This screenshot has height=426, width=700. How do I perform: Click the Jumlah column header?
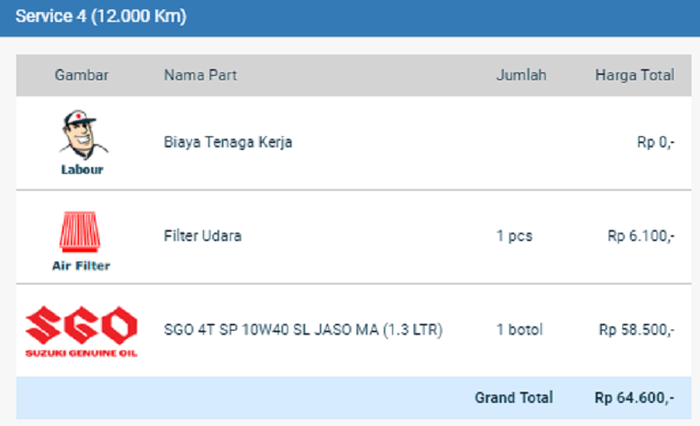pyautogui.click(x=521, y=75)
